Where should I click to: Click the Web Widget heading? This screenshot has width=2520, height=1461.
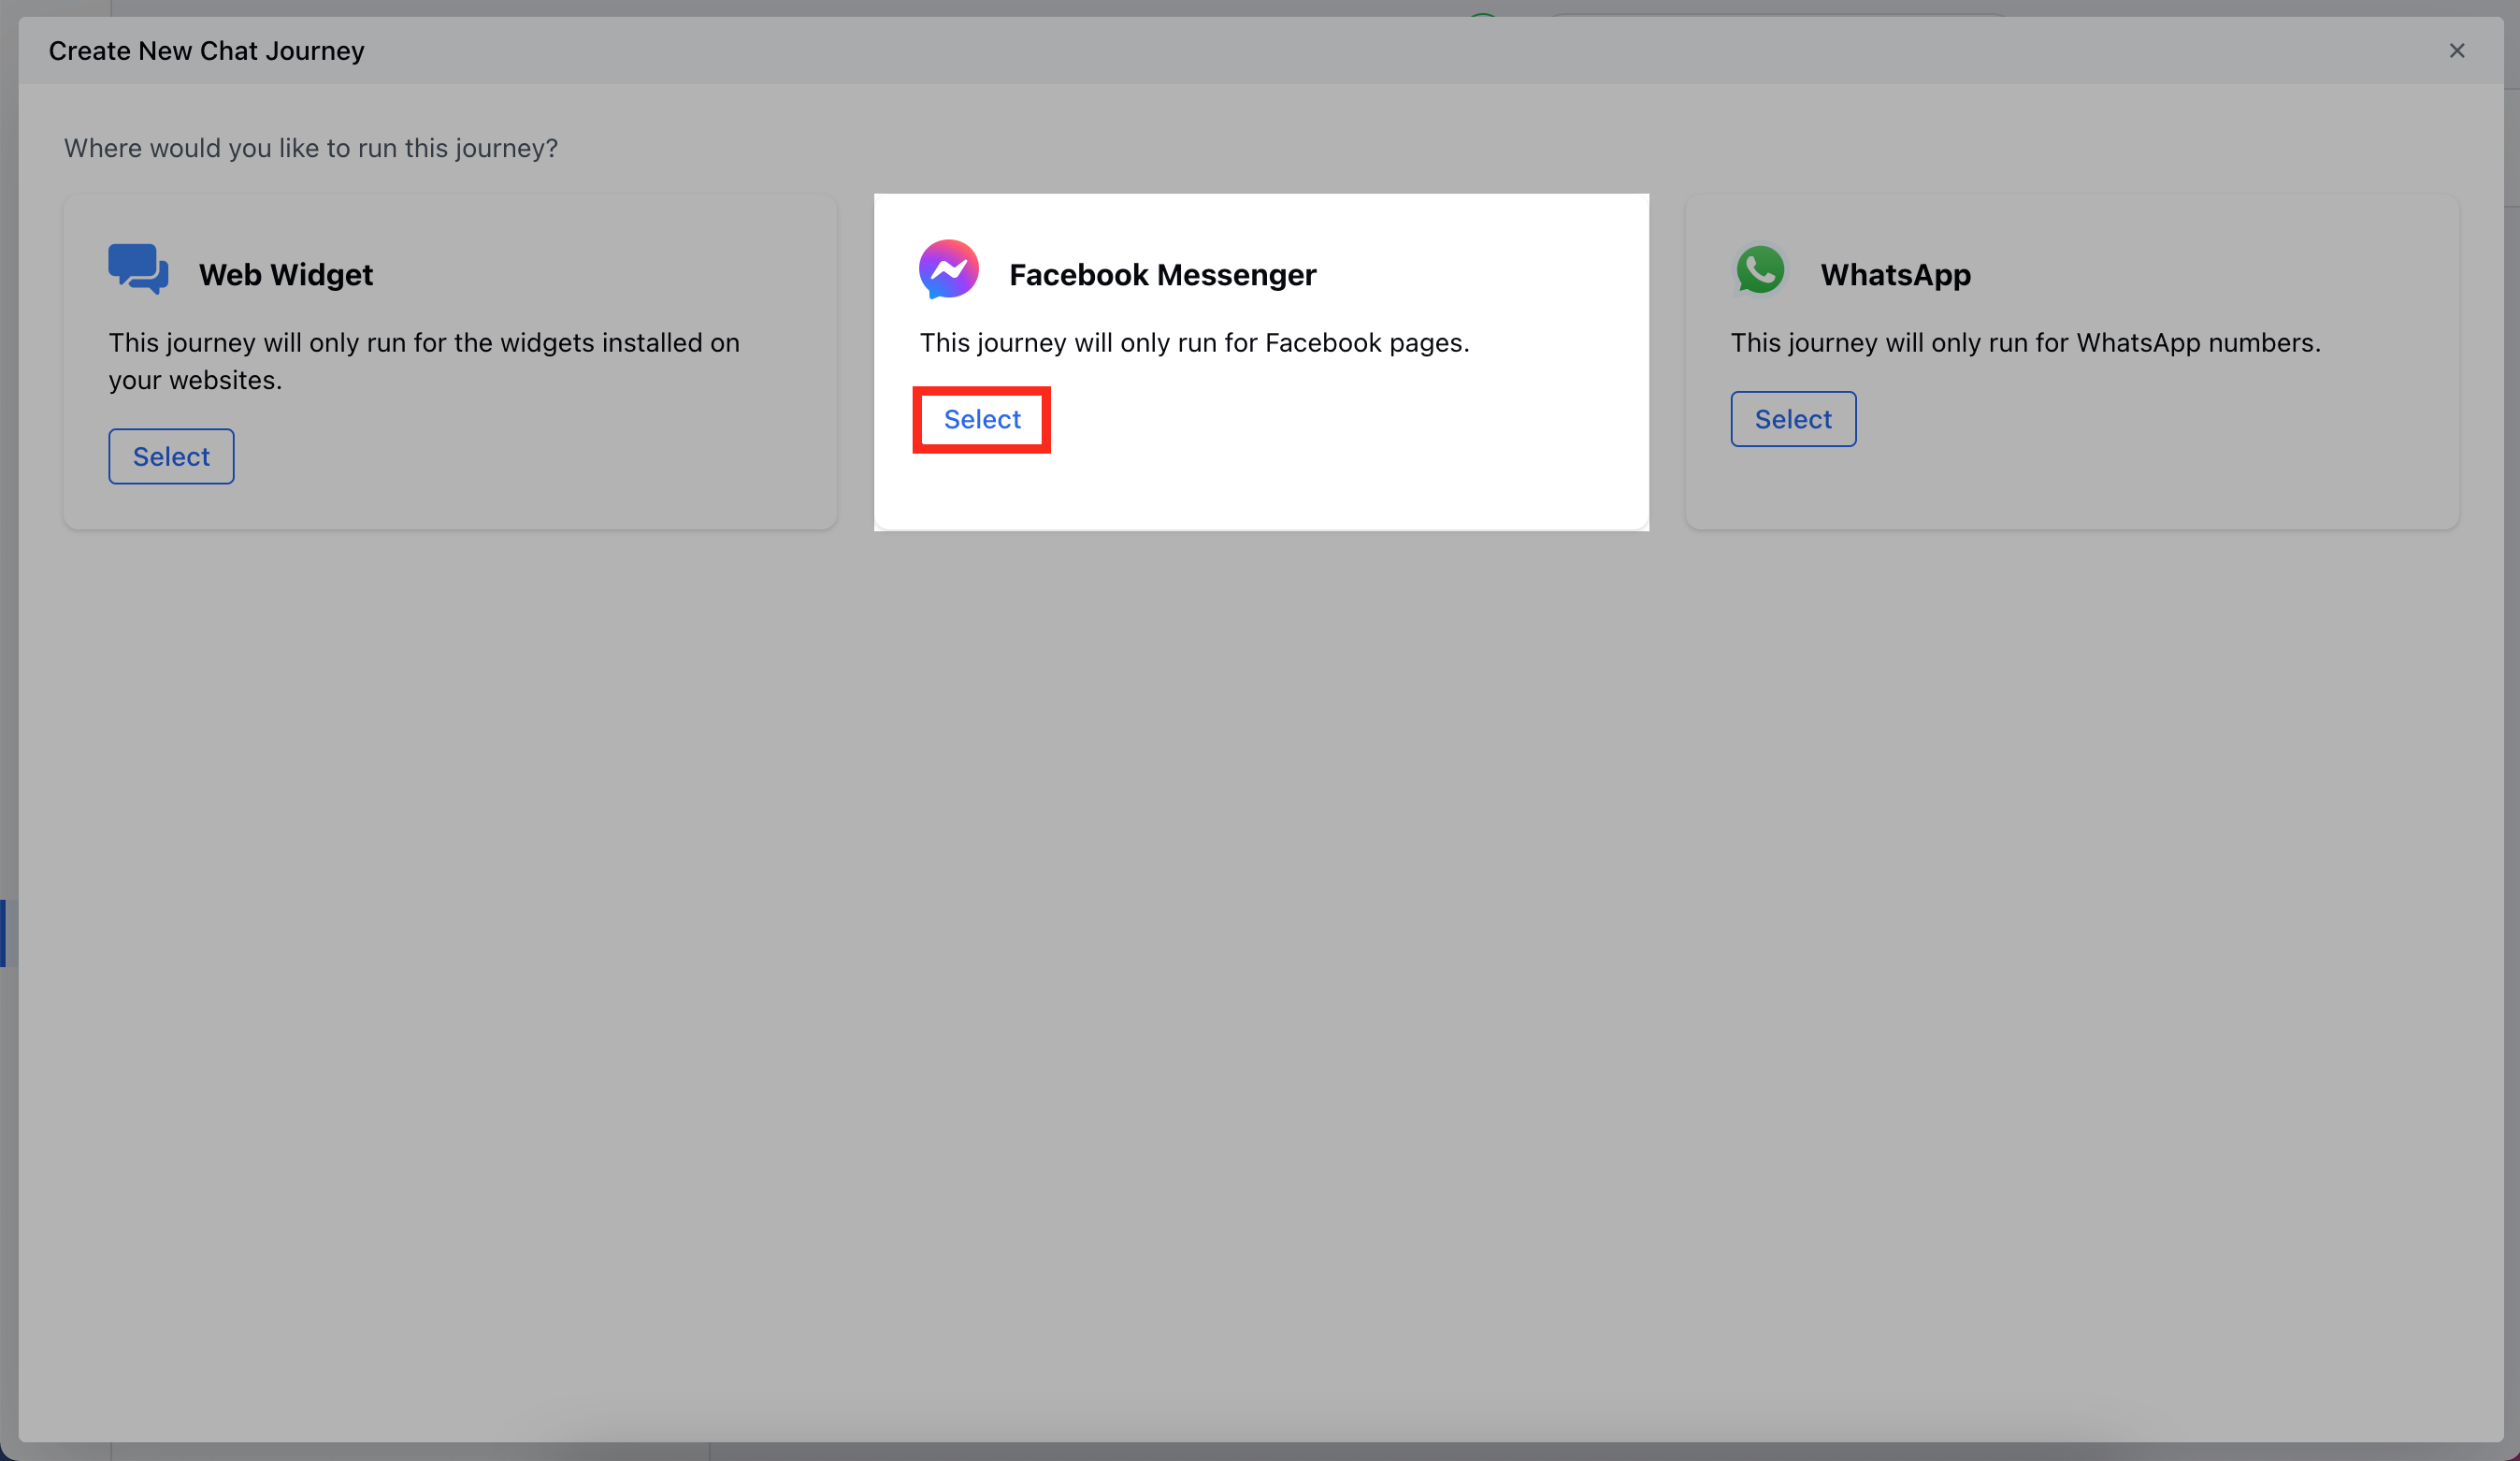point(286,274)
